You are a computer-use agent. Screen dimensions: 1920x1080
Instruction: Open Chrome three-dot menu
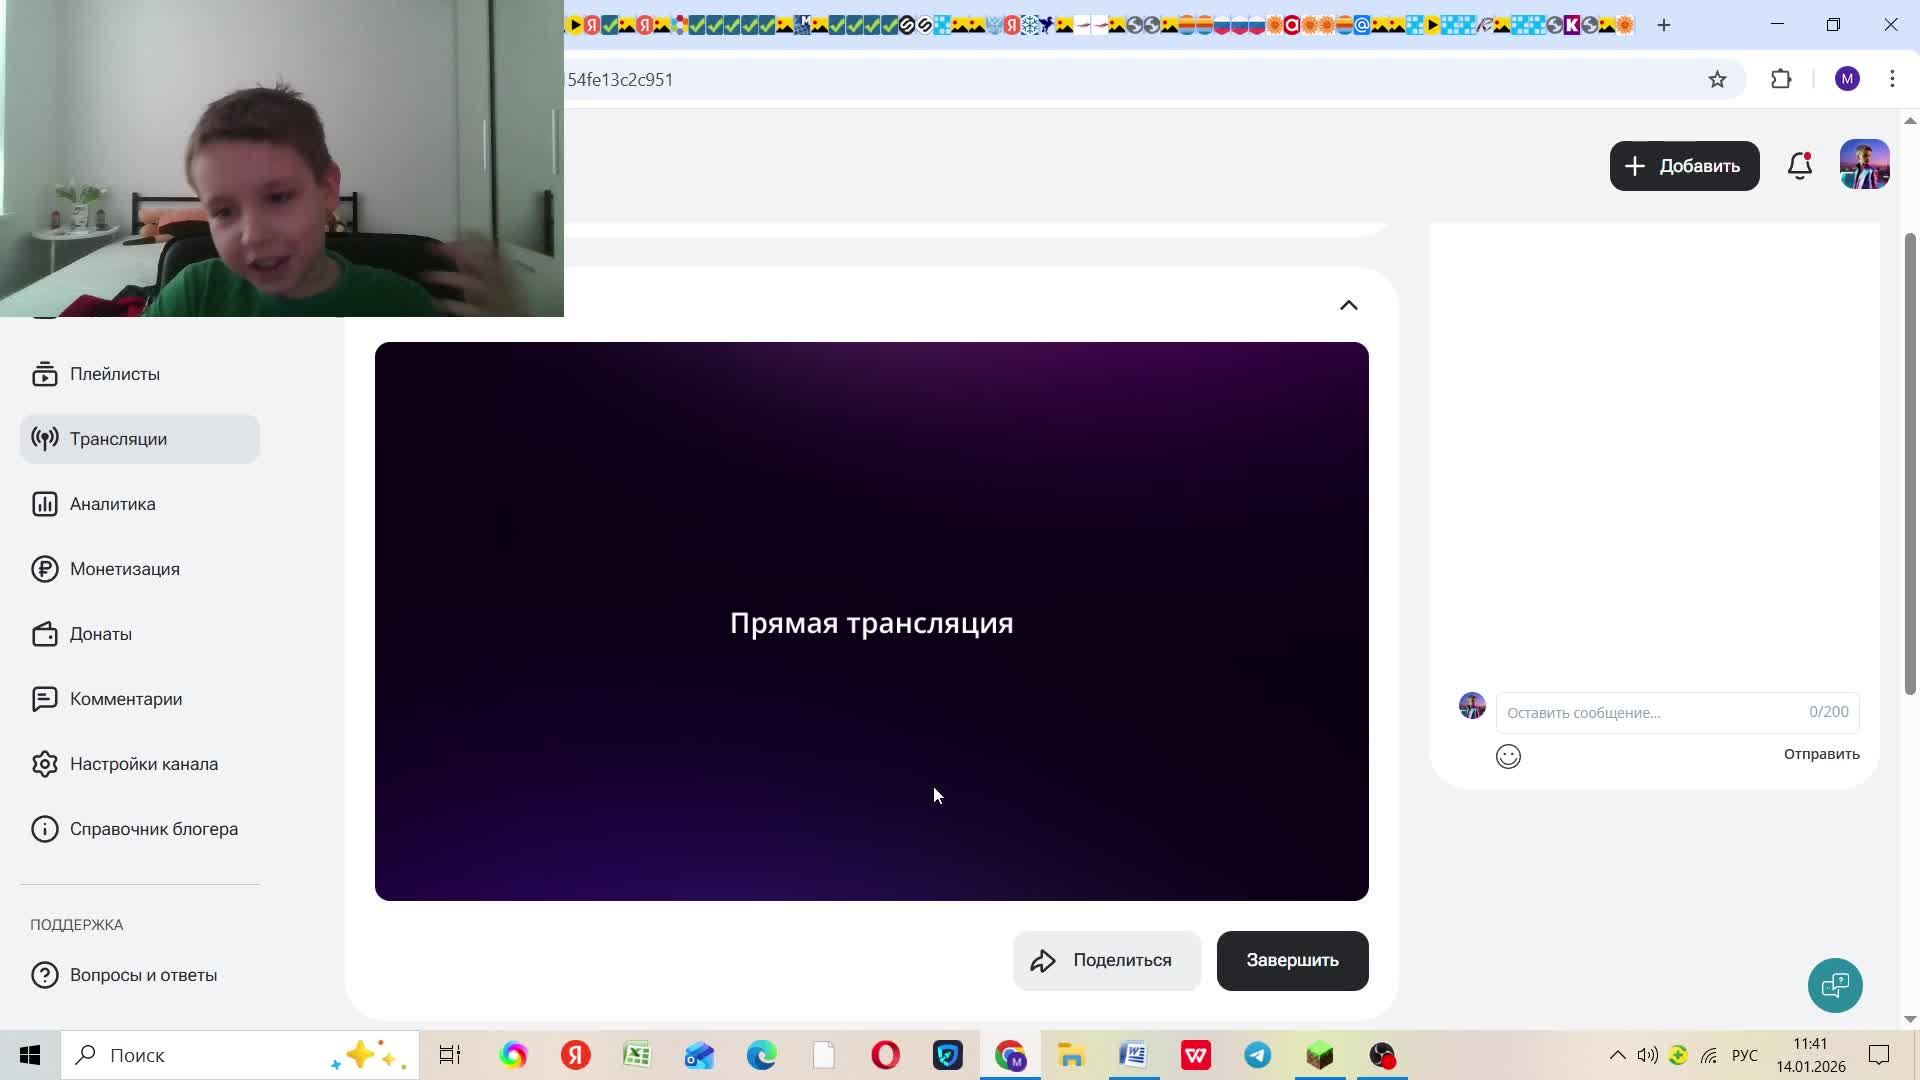1892,80
